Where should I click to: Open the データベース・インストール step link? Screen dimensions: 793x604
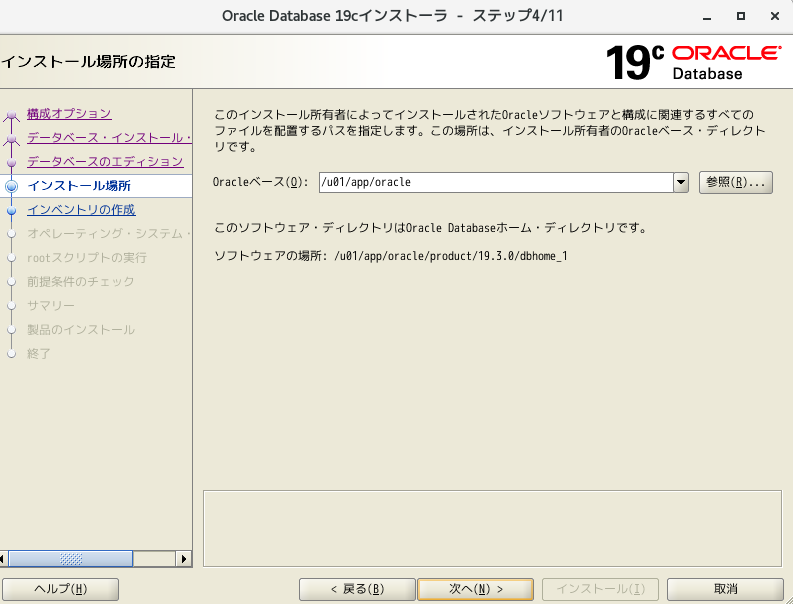(x=109, y=138)
